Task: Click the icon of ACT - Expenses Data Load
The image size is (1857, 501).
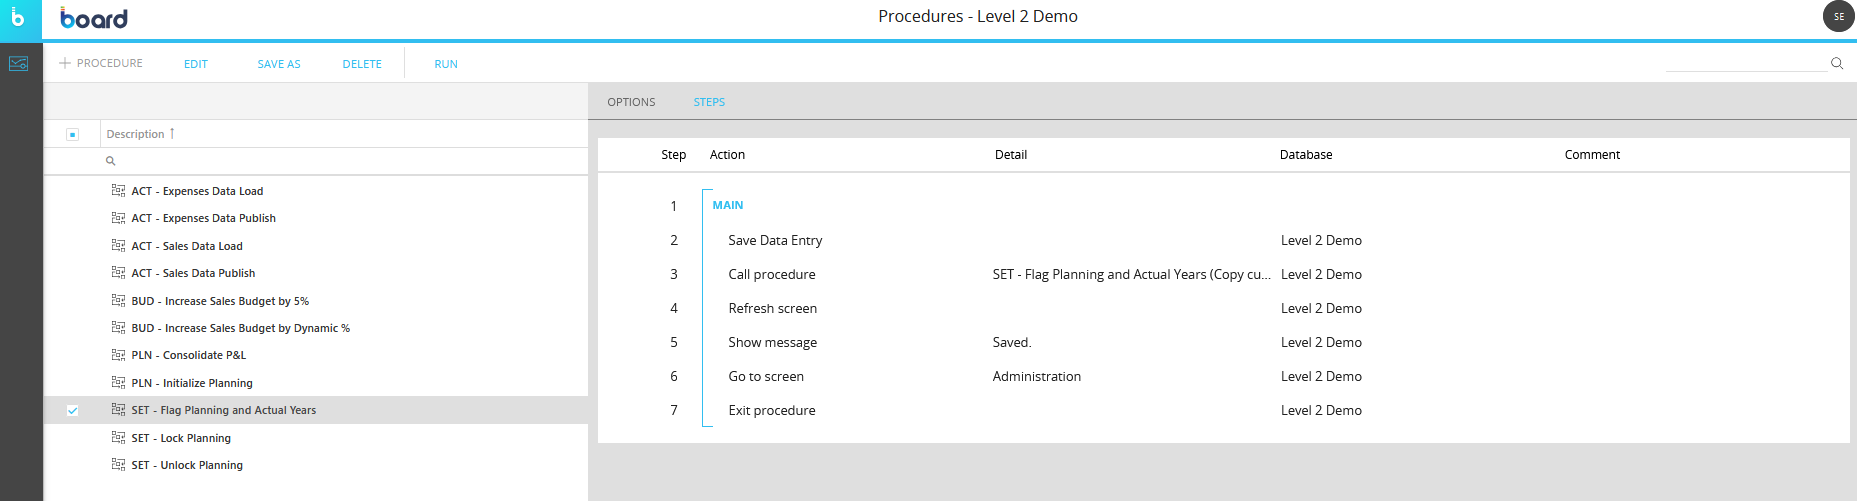Action: click(118, 190)
